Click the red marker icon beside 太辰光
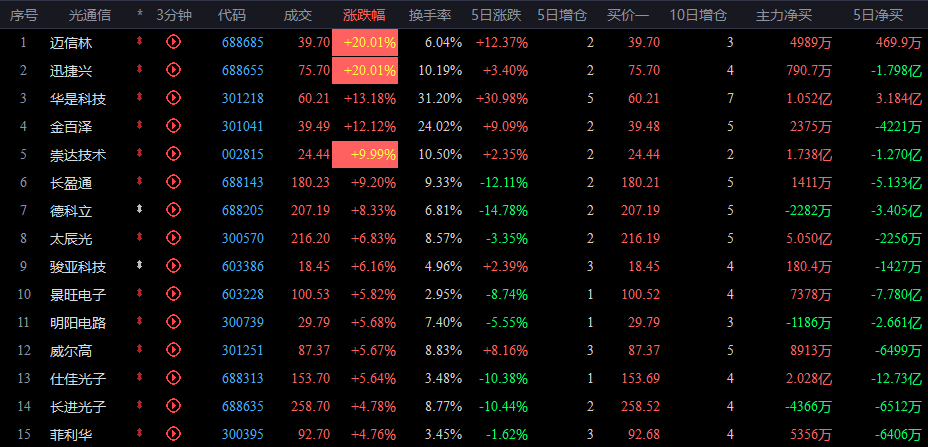Image resolution: width=928 pixels, height=447 pixels. coord(140,237)
